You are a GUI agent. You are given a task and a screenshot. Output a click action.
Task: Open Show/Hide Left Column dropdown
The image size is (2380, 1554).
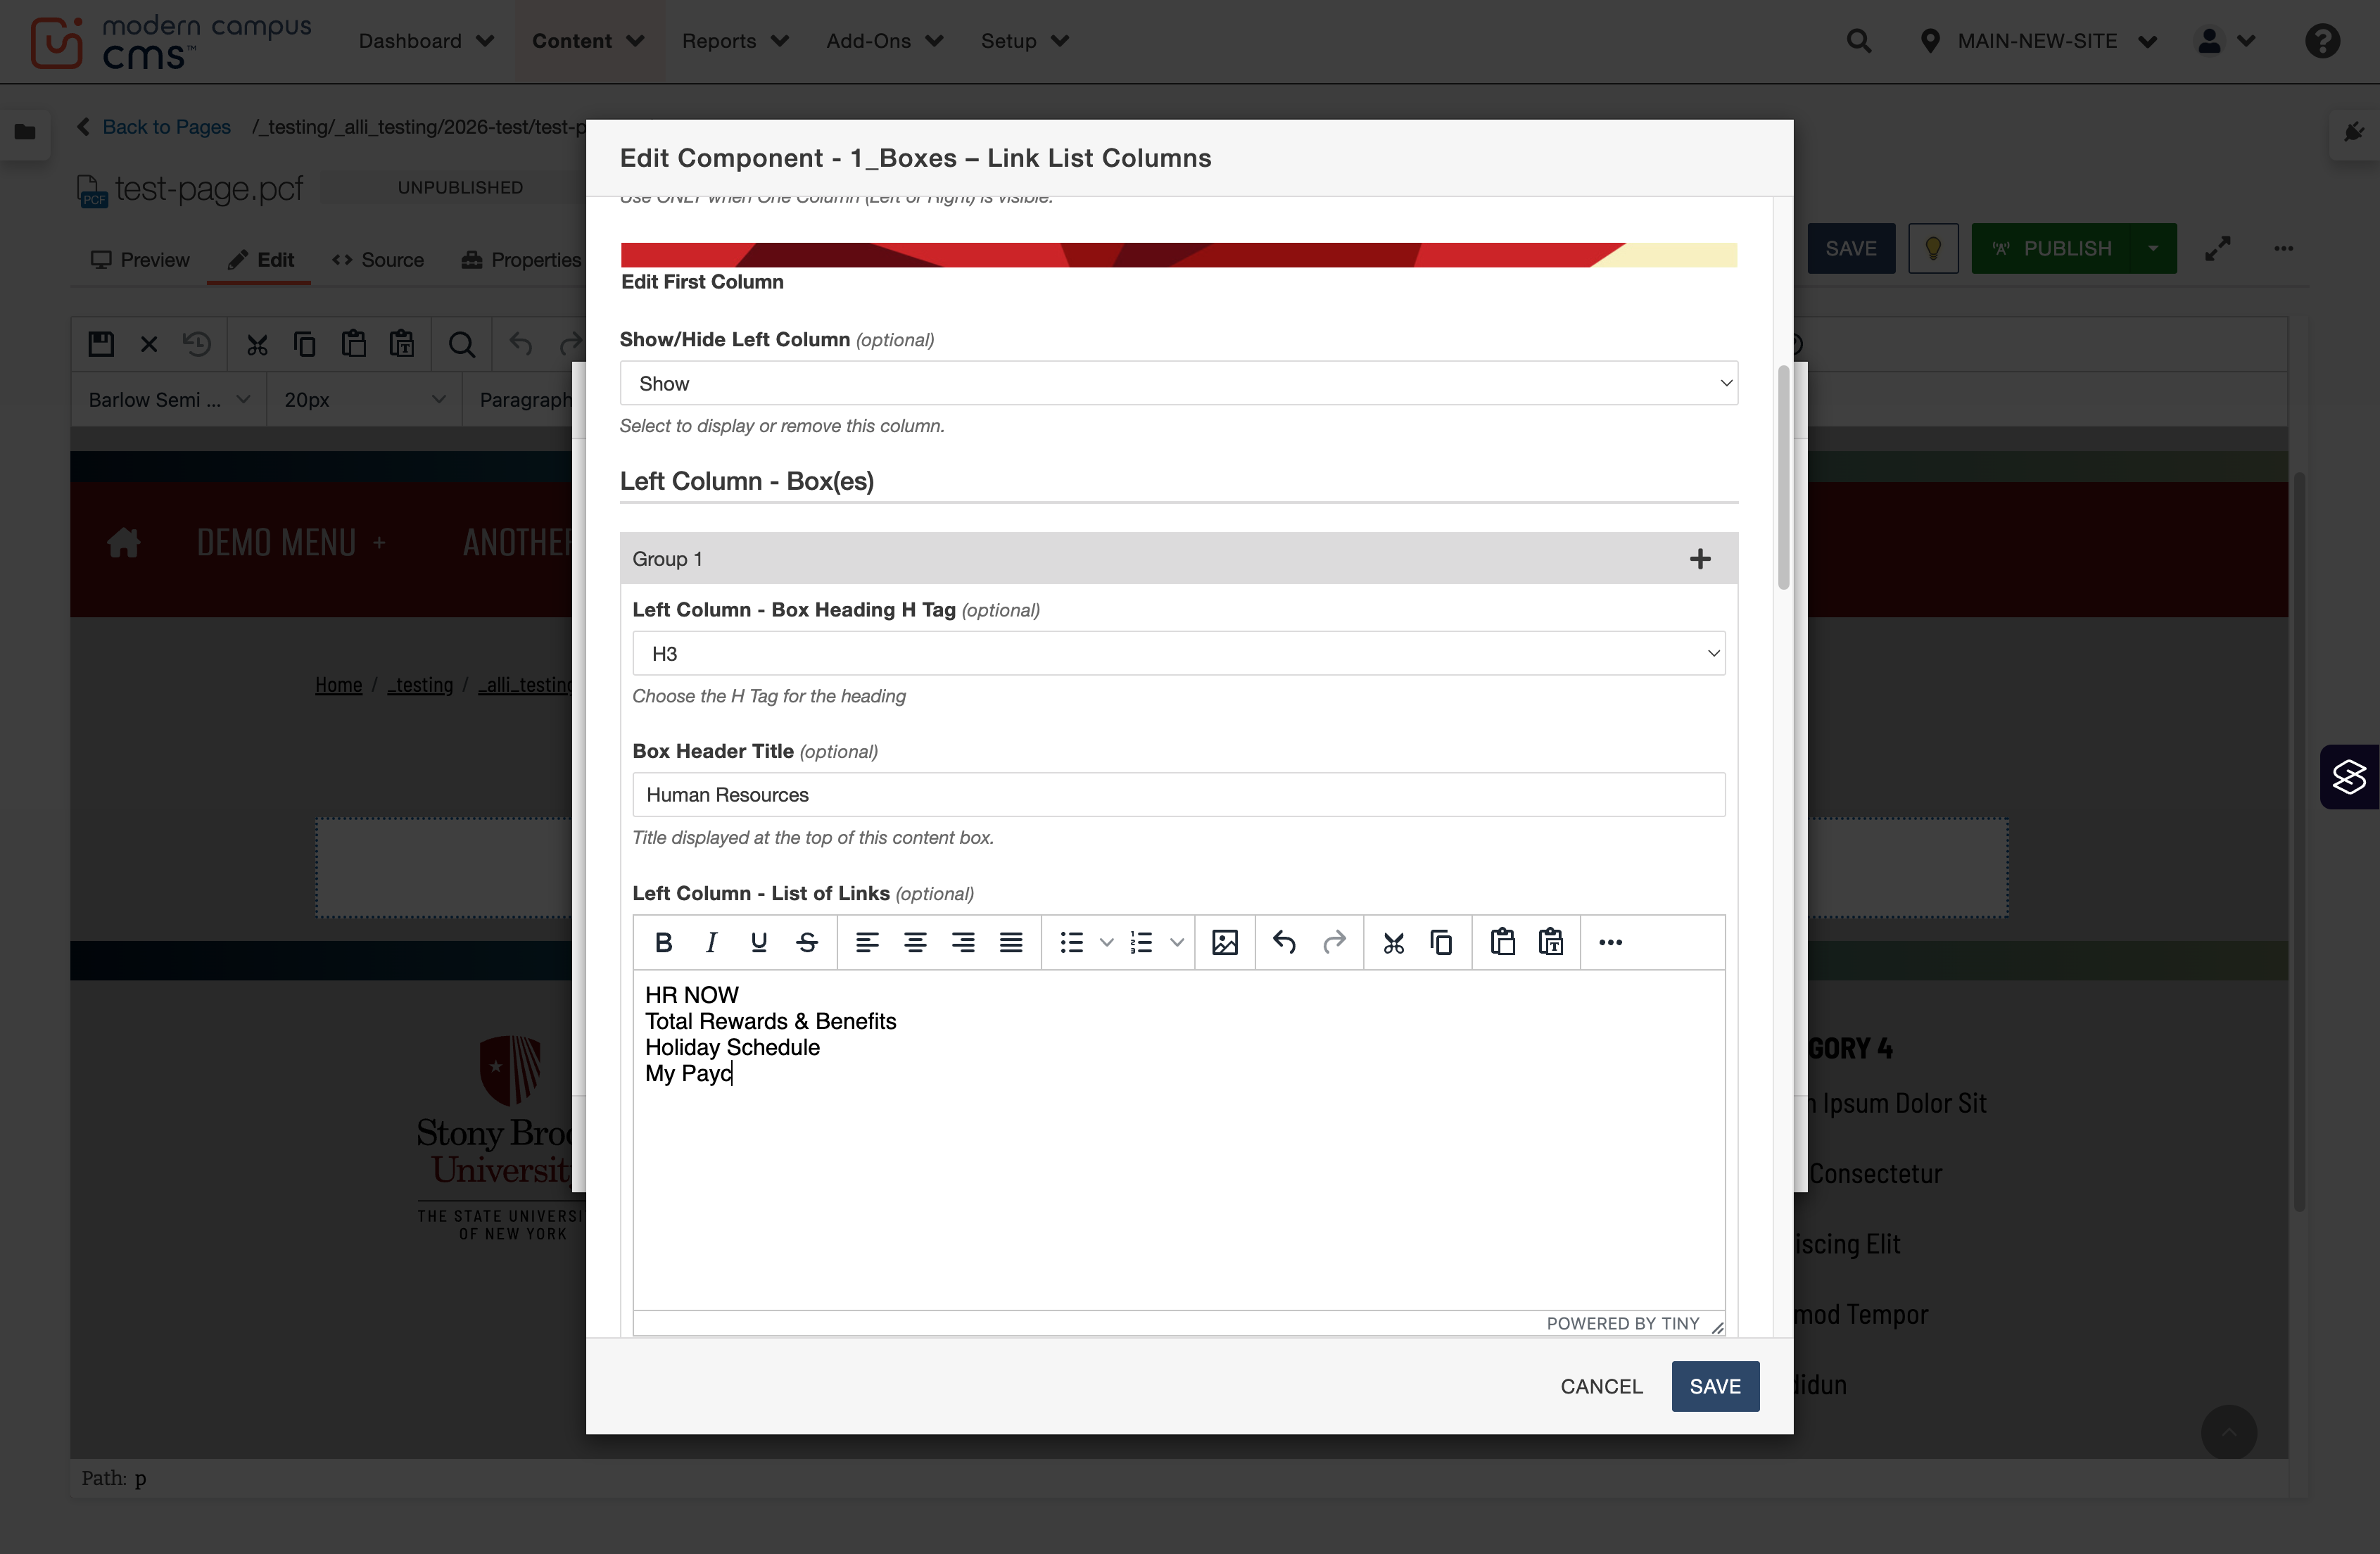1179,383
